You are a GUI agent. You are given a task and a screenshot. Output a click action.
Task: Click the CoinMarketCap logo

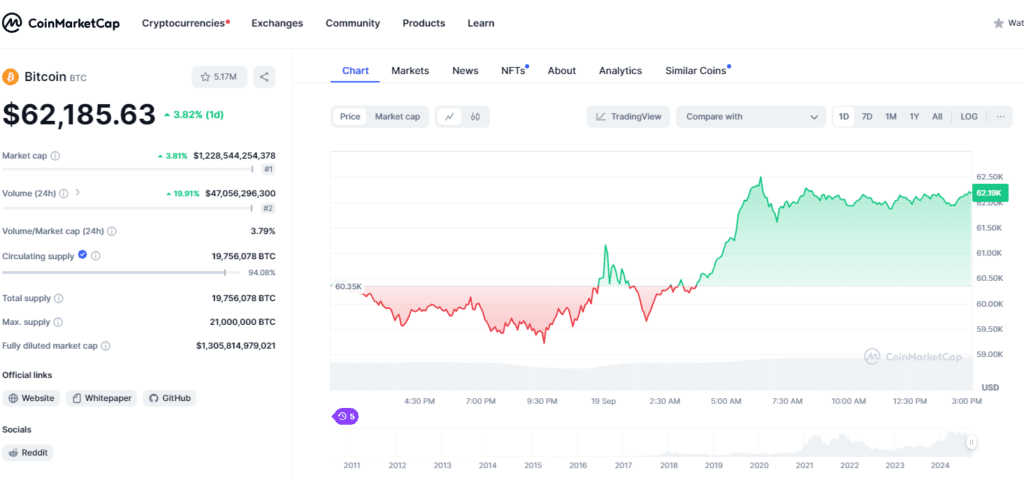coord(61,24)
